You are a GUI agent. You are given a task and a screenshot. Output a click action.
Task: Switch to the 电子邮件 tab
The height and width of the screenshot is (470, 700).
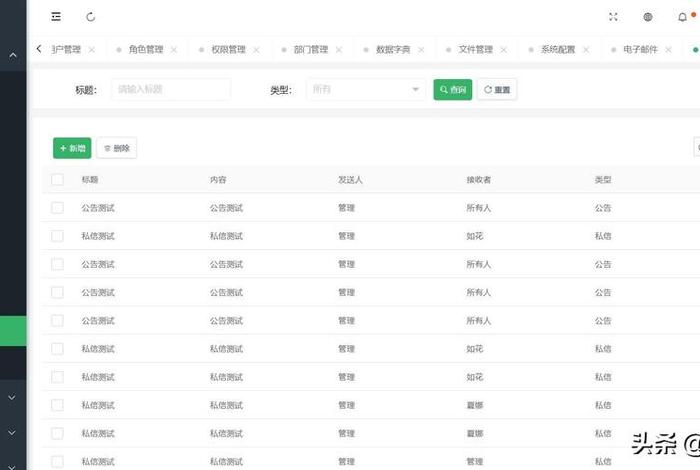point(640,50)
